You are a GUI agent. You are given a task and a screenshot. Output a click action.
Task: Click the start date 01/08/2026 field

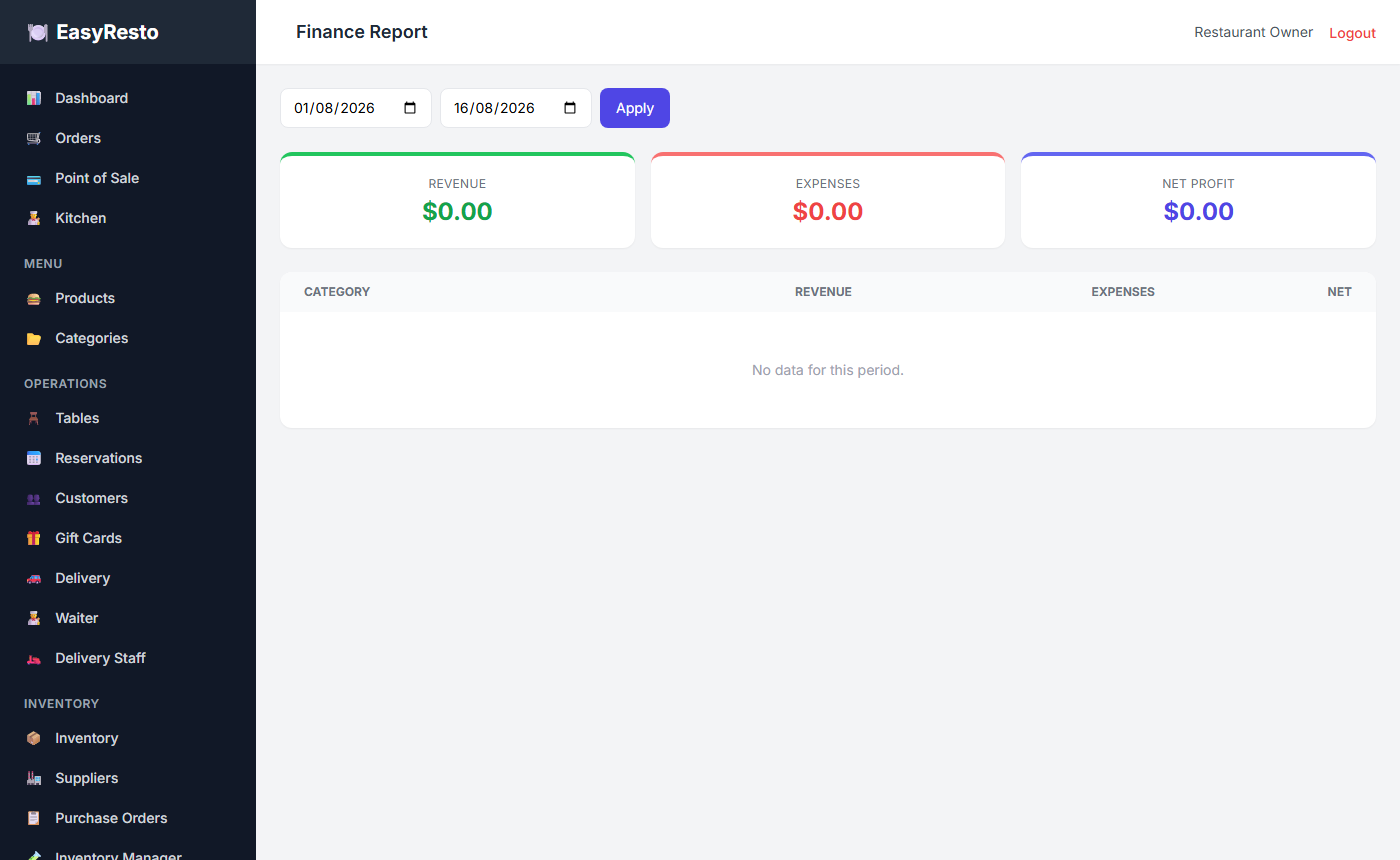tap(356, 108)
